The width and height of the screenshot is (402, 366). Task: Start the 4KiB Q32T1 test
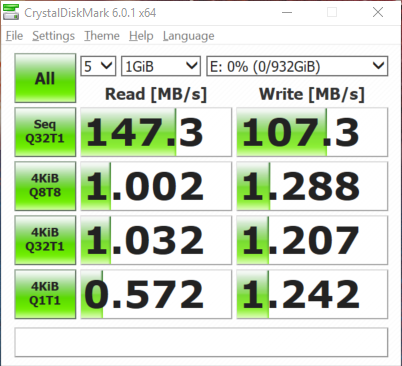tap(45, 240)
